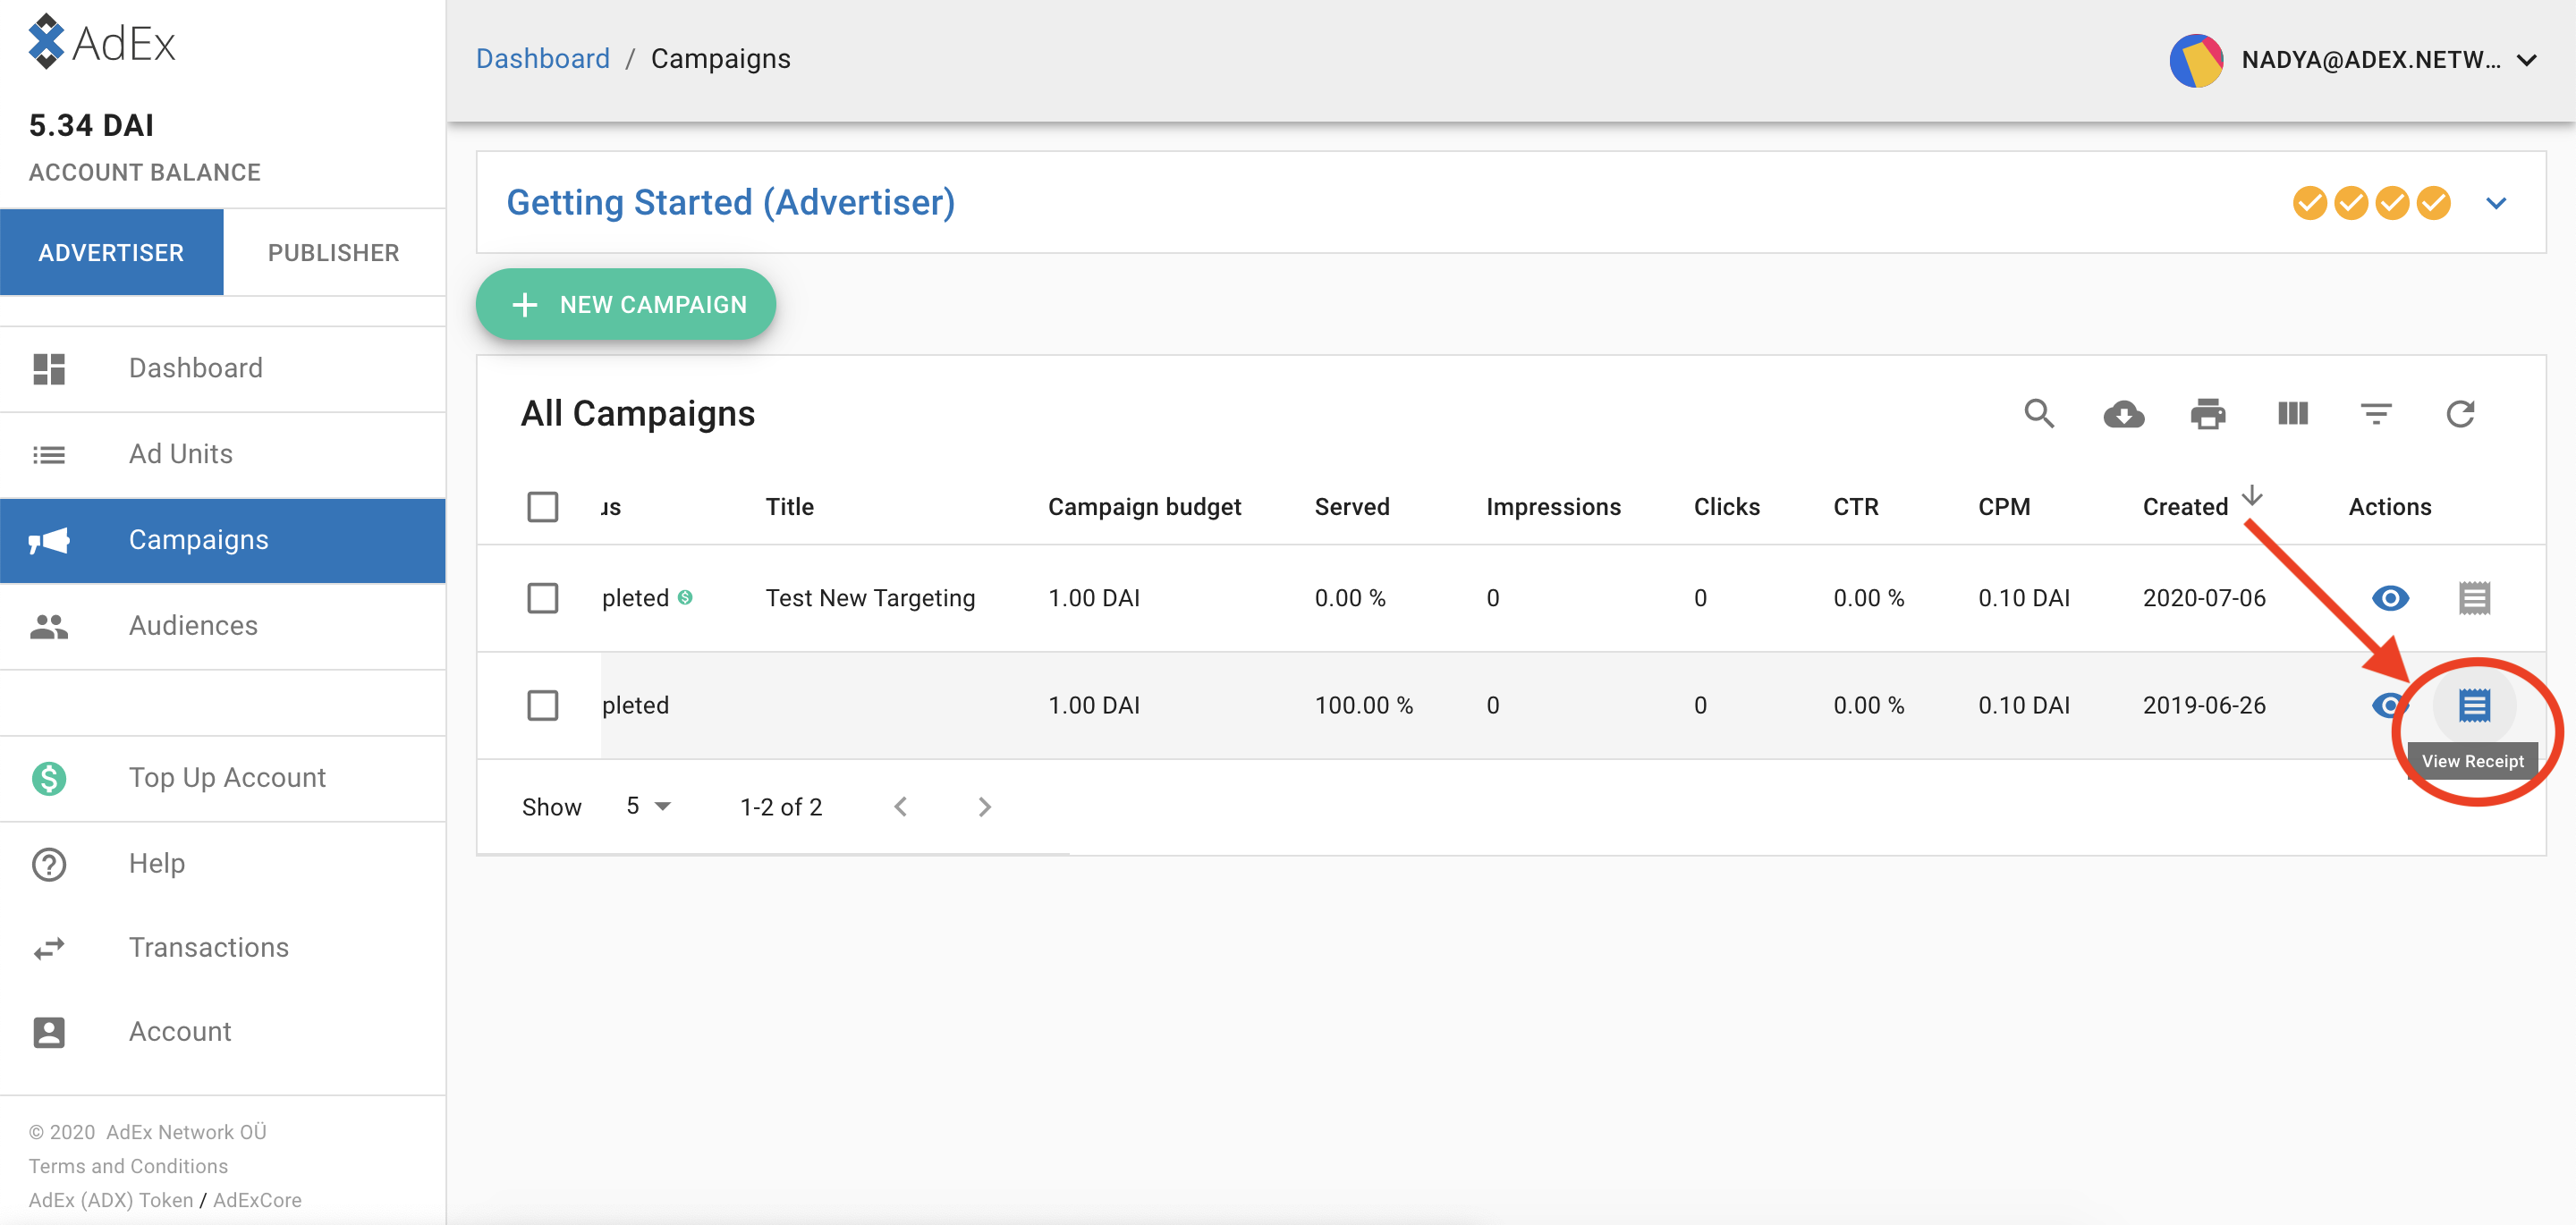Screen dimensions: 2576x1225
Task: Click the Dashboard grid icon in sidebar
Action: pos(49,369)
